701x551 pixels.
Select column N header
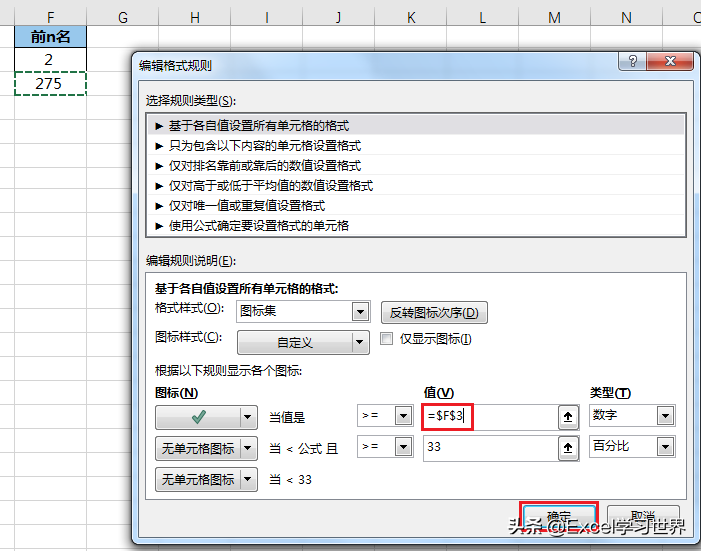[626, 17]
